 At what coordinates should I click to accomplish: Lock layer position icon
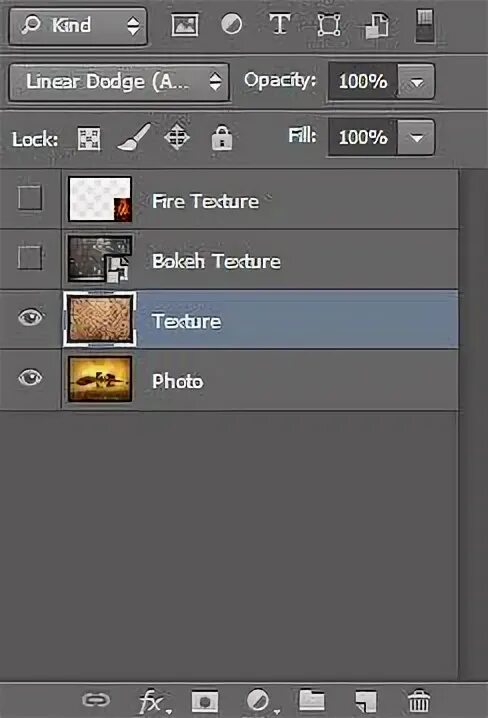click(x=177, y=137)
